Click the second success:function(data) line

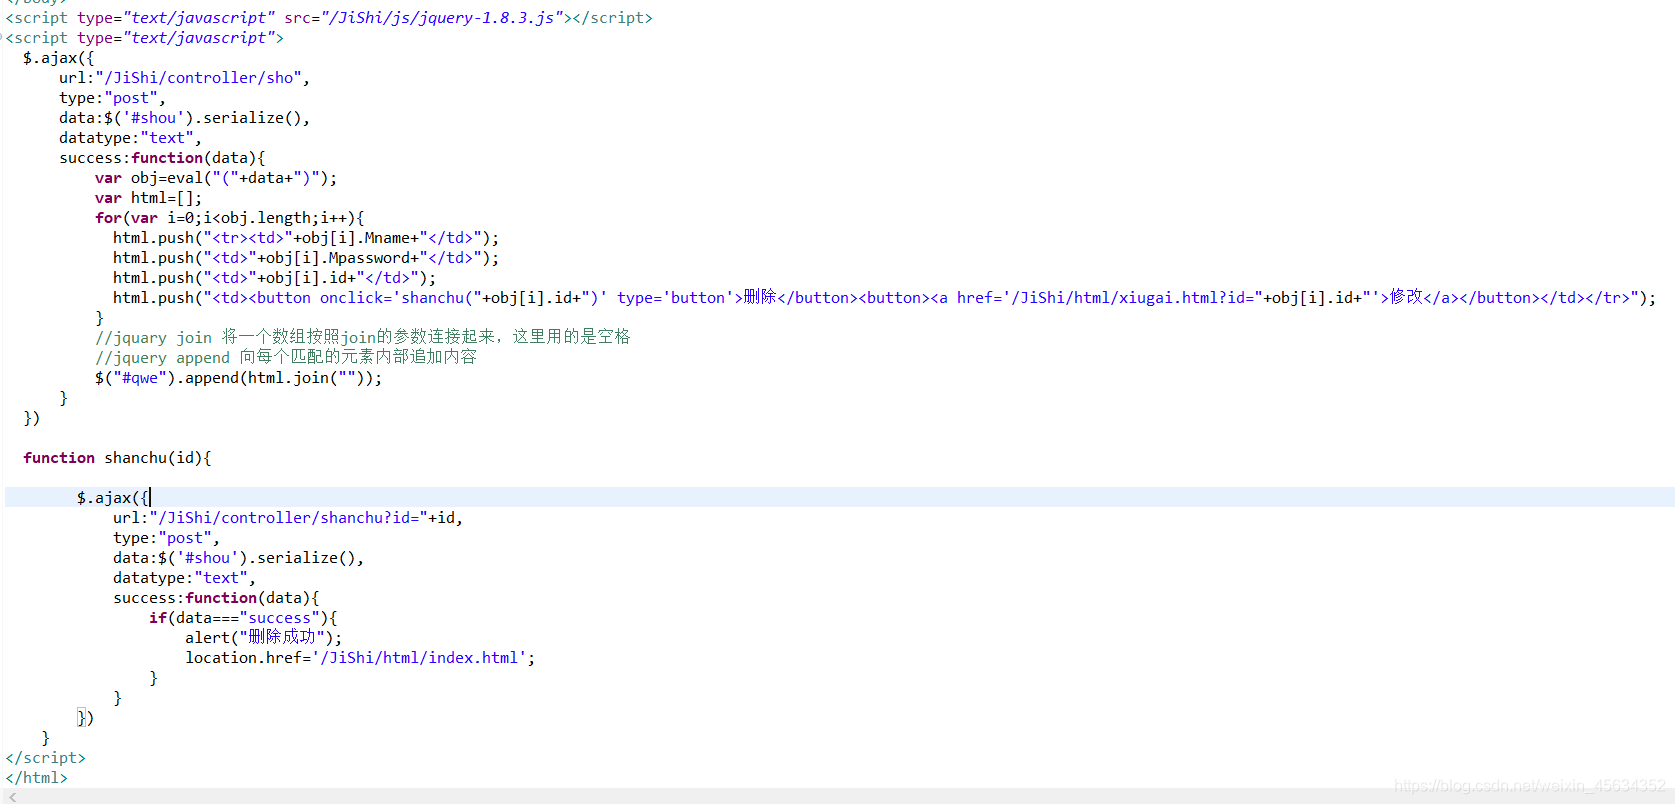(216, 598)
